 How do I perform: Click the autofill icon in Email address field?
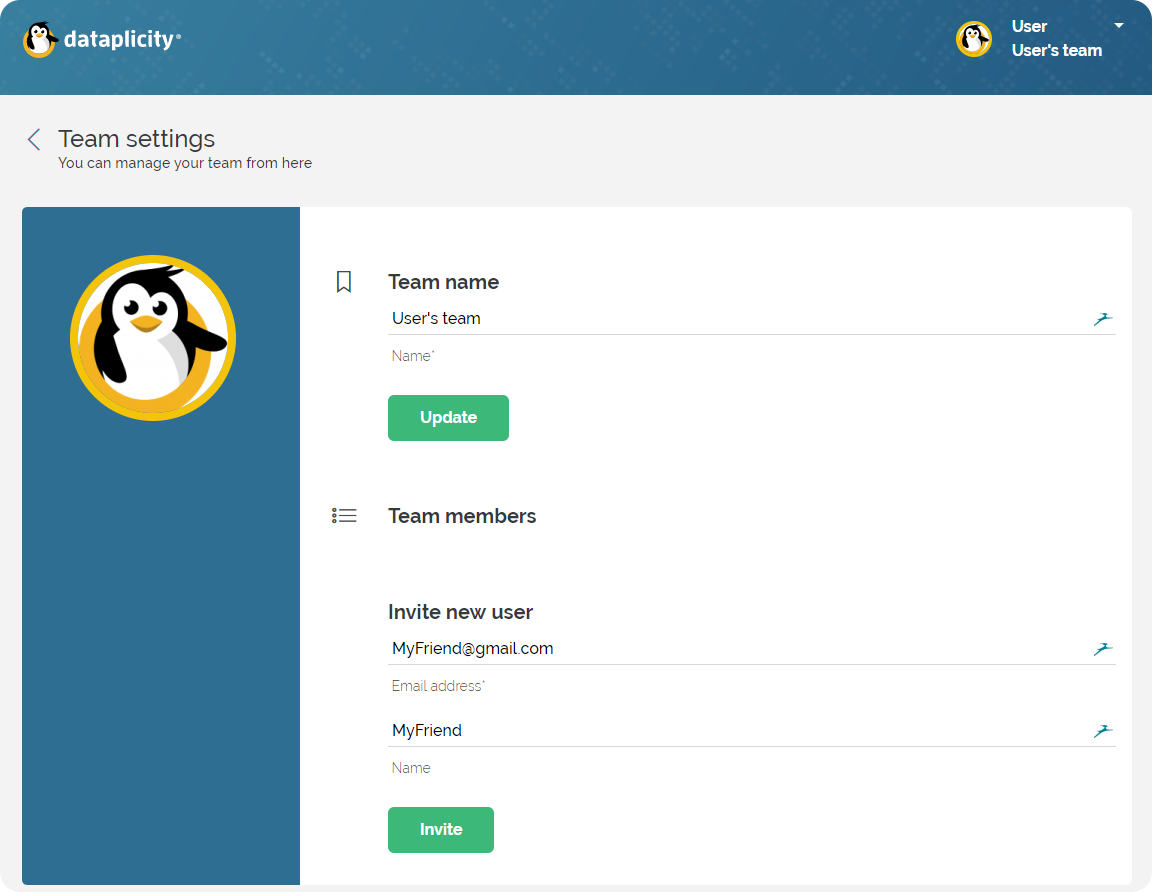point(1103,649)
